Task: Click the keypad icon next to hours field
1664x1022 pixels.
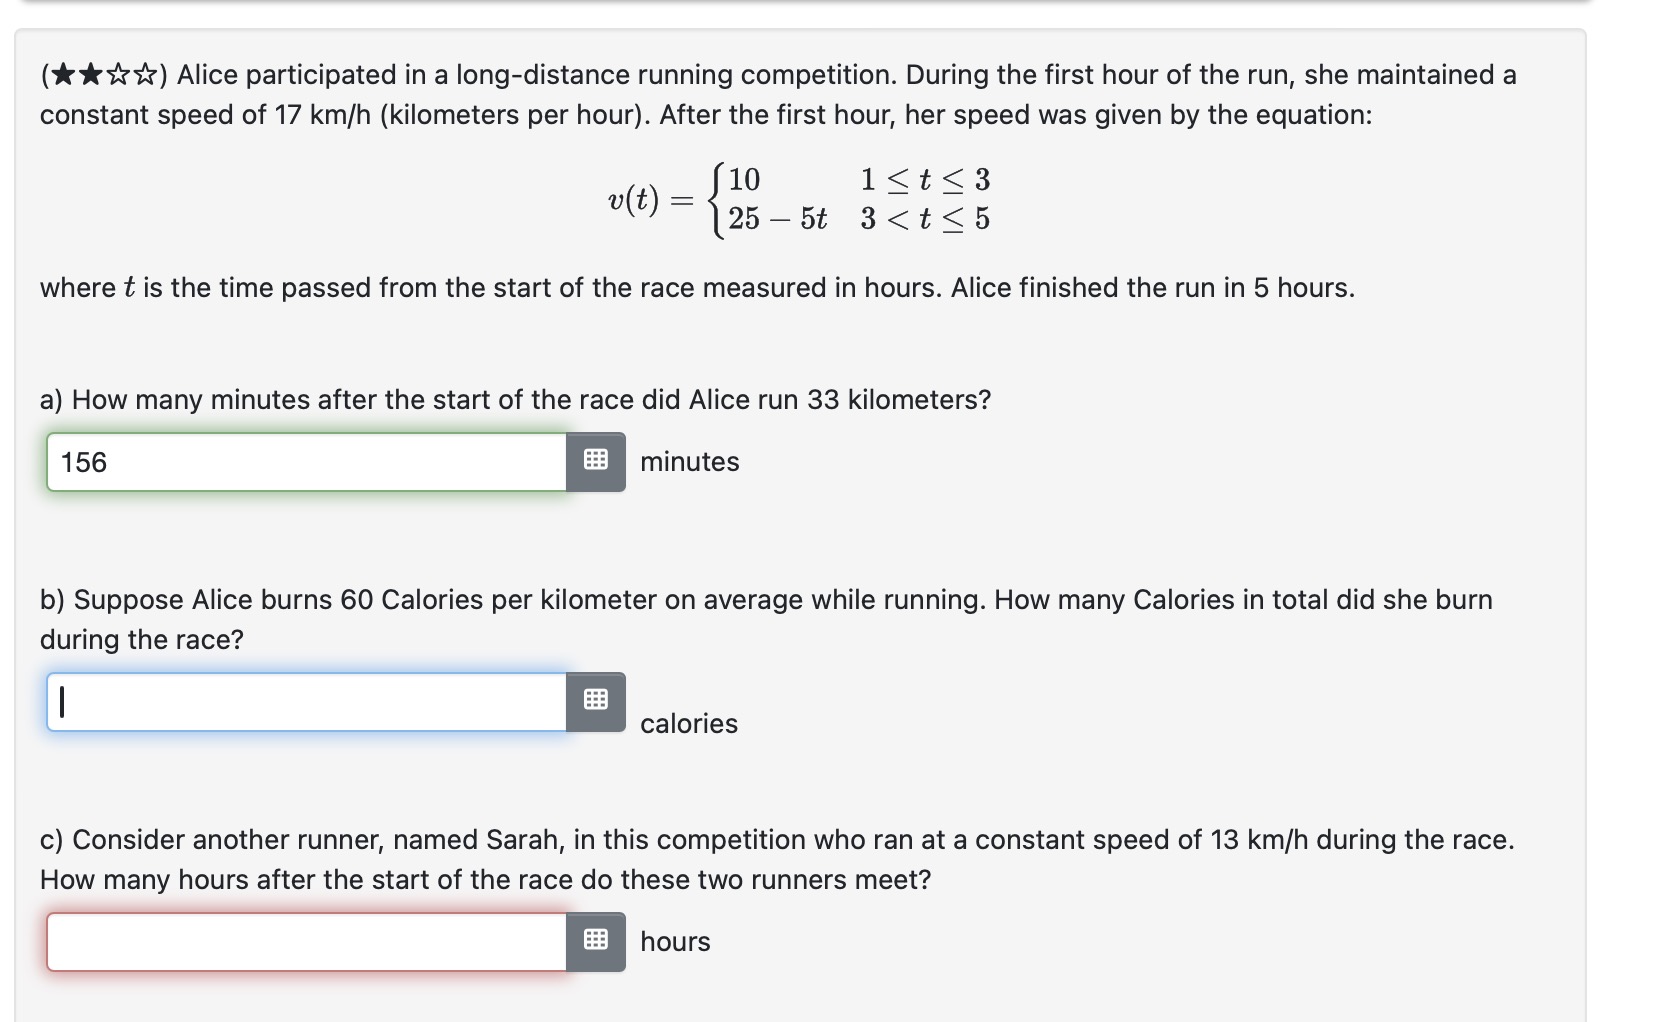Action: (x=596, y=940)
